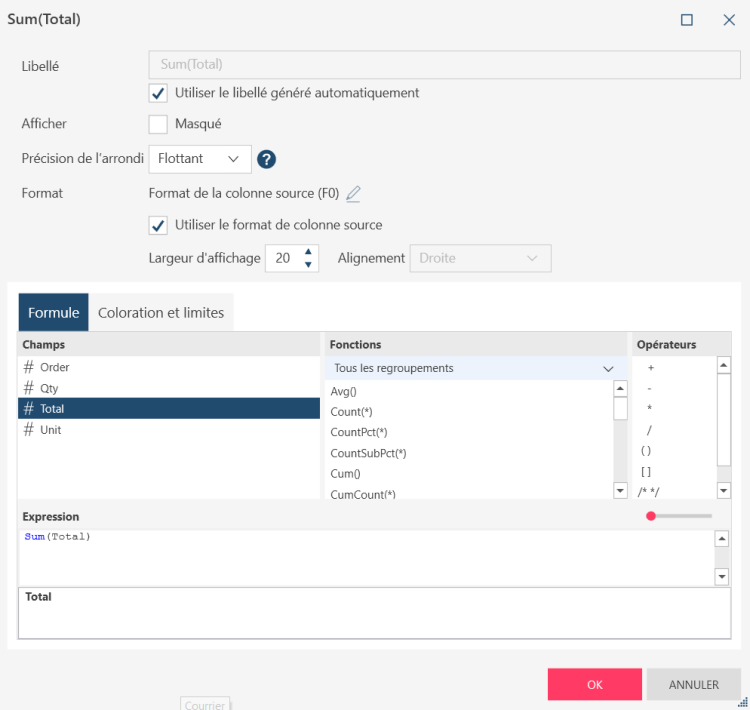Screen dimensions: 750x710
Task: Click the help question mark icon
Action: pyautogui.click(x=266, y=159)
